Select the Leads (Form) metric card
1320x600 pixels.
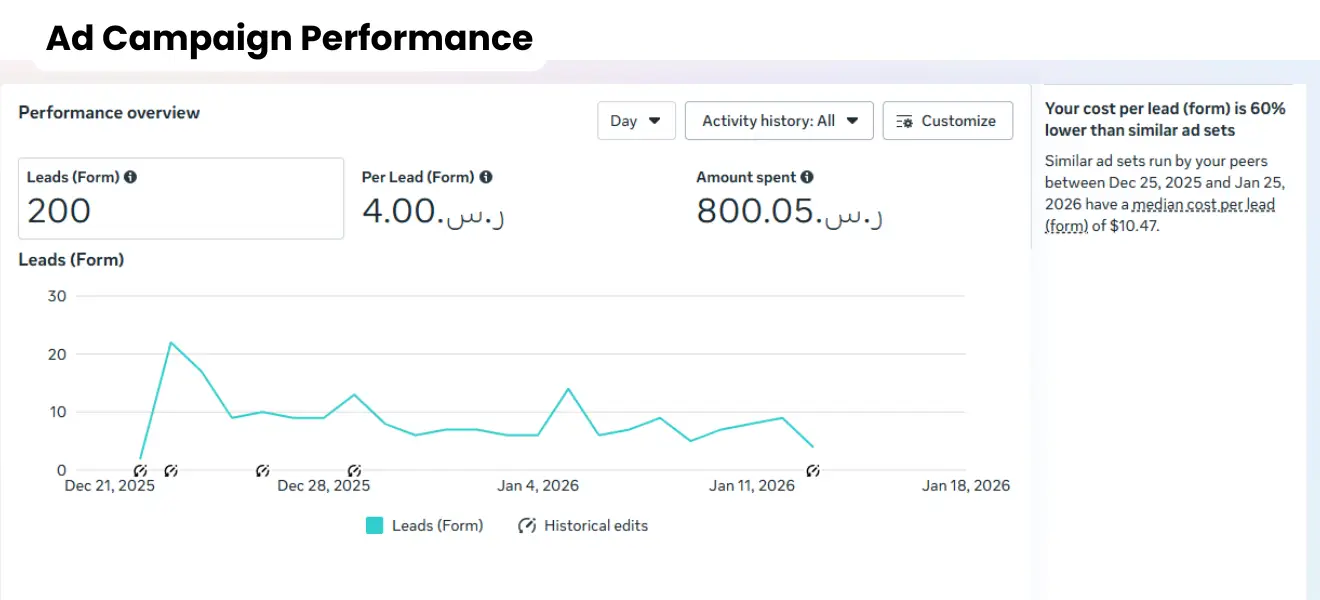click(x=181, y=198)
